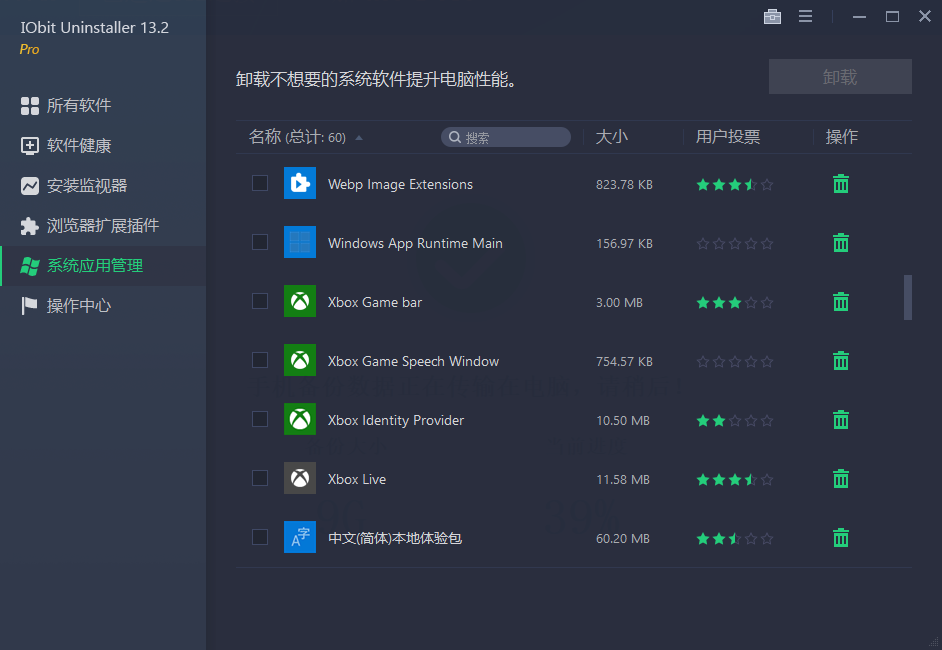Check the 中文(简体)本地体验包 checkbox
942x650 pixels.
[260, 537]
